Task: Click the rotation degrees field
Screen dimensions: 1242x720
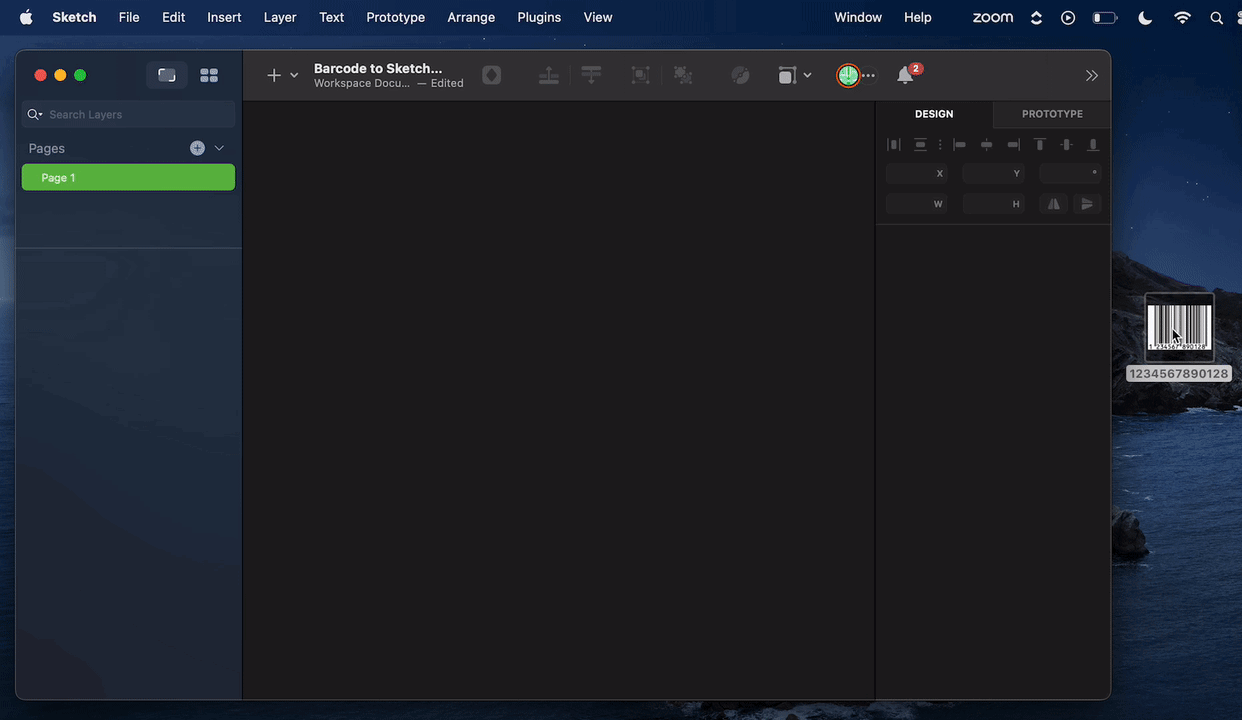Action: click(x=1070, y=174)
